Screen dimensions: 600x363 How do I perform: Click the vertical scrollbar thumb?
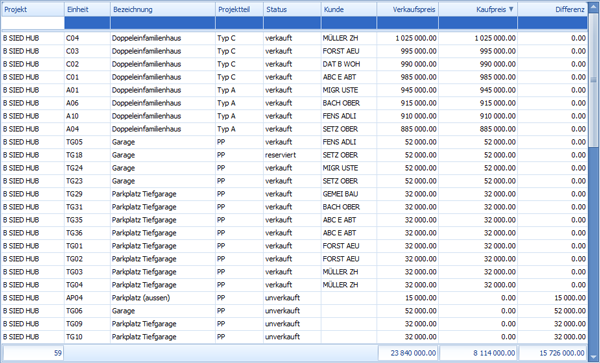coord(593,80)
